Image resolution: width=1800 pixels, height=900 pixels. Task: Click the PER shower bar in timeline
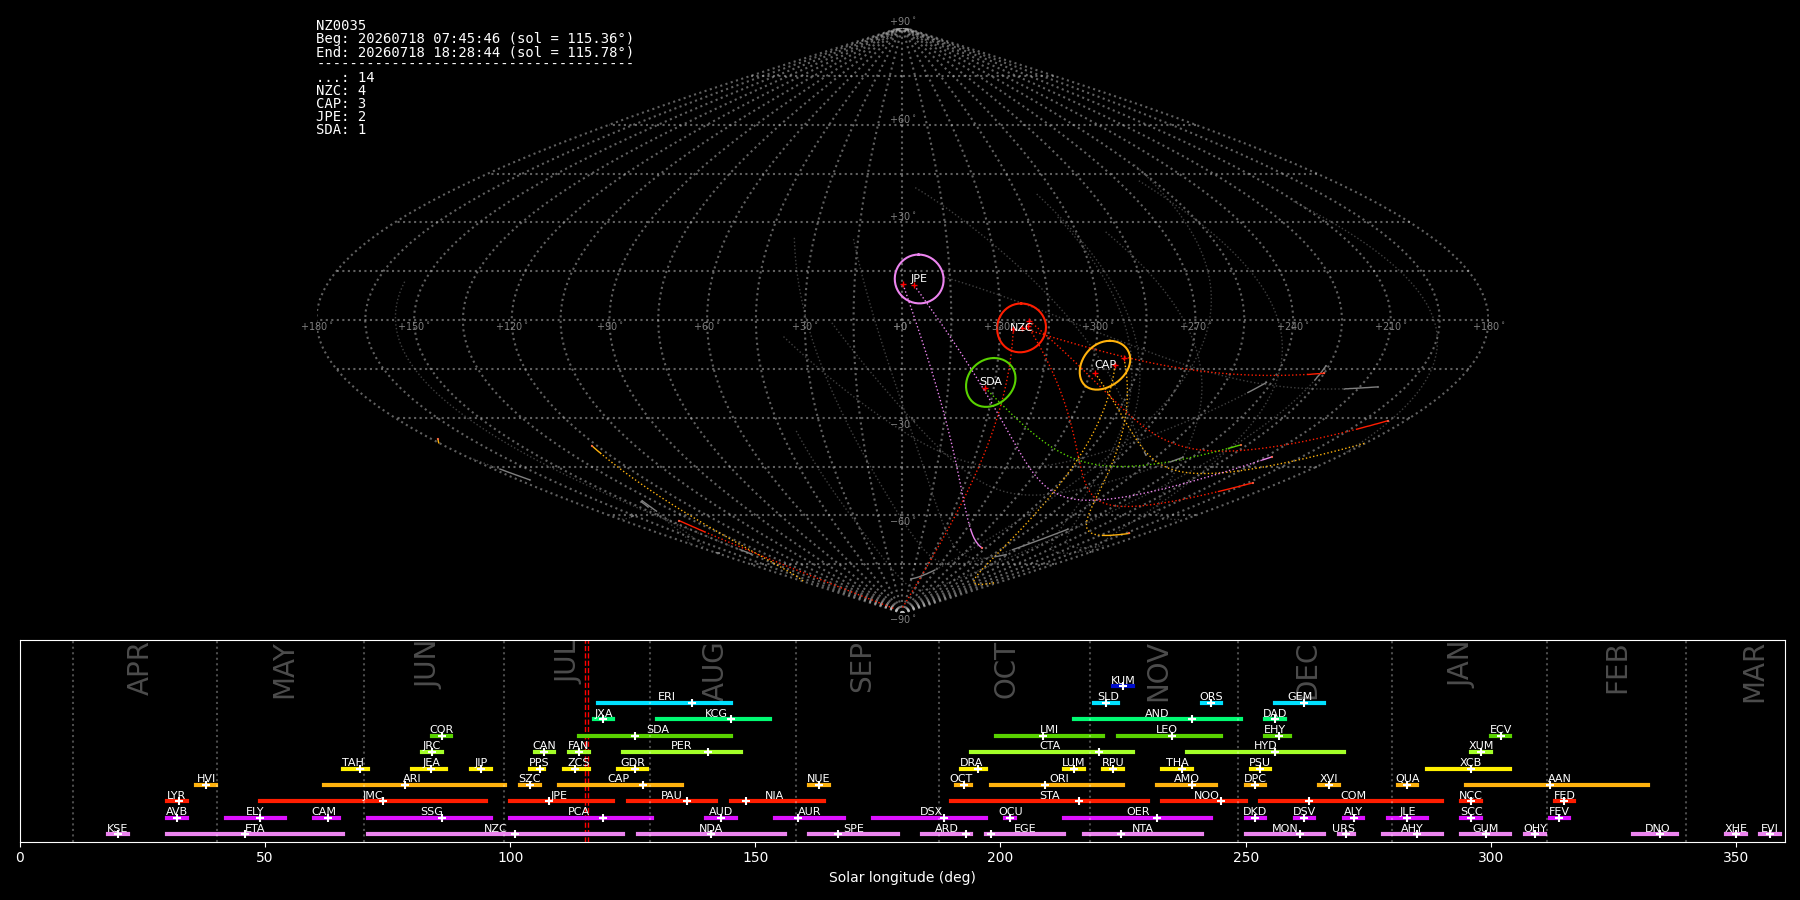682,752
